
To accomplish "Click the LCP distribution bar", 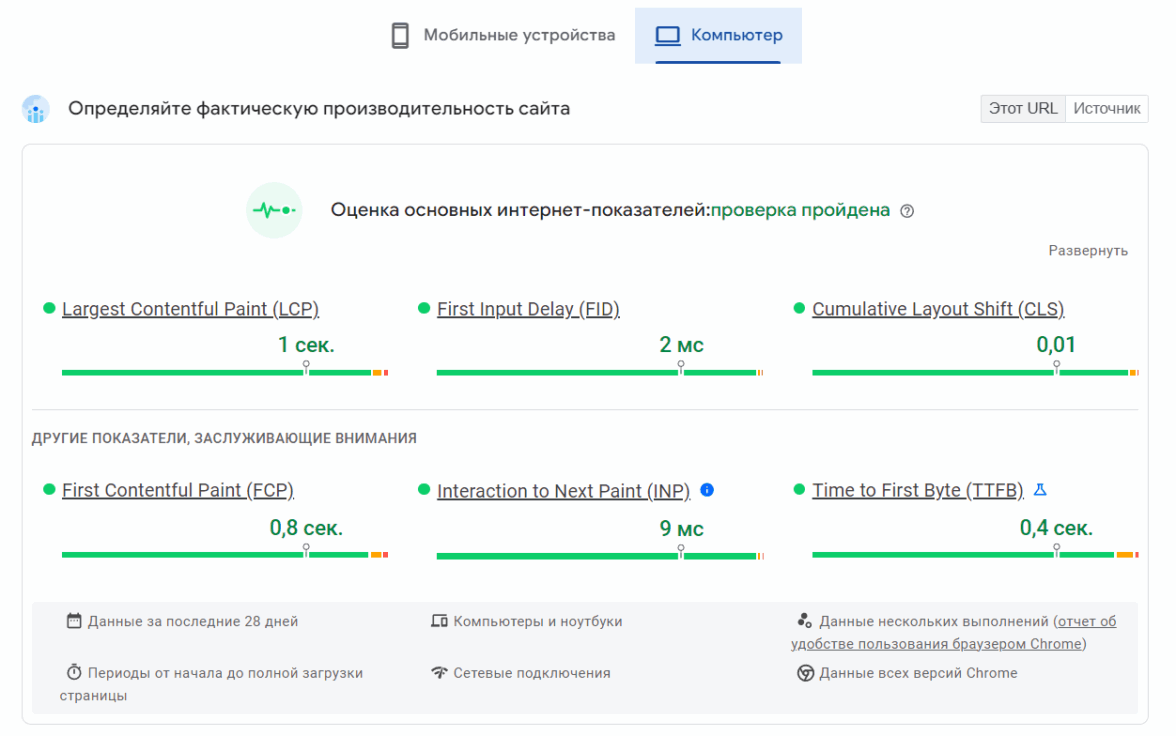I will point(224,373).
